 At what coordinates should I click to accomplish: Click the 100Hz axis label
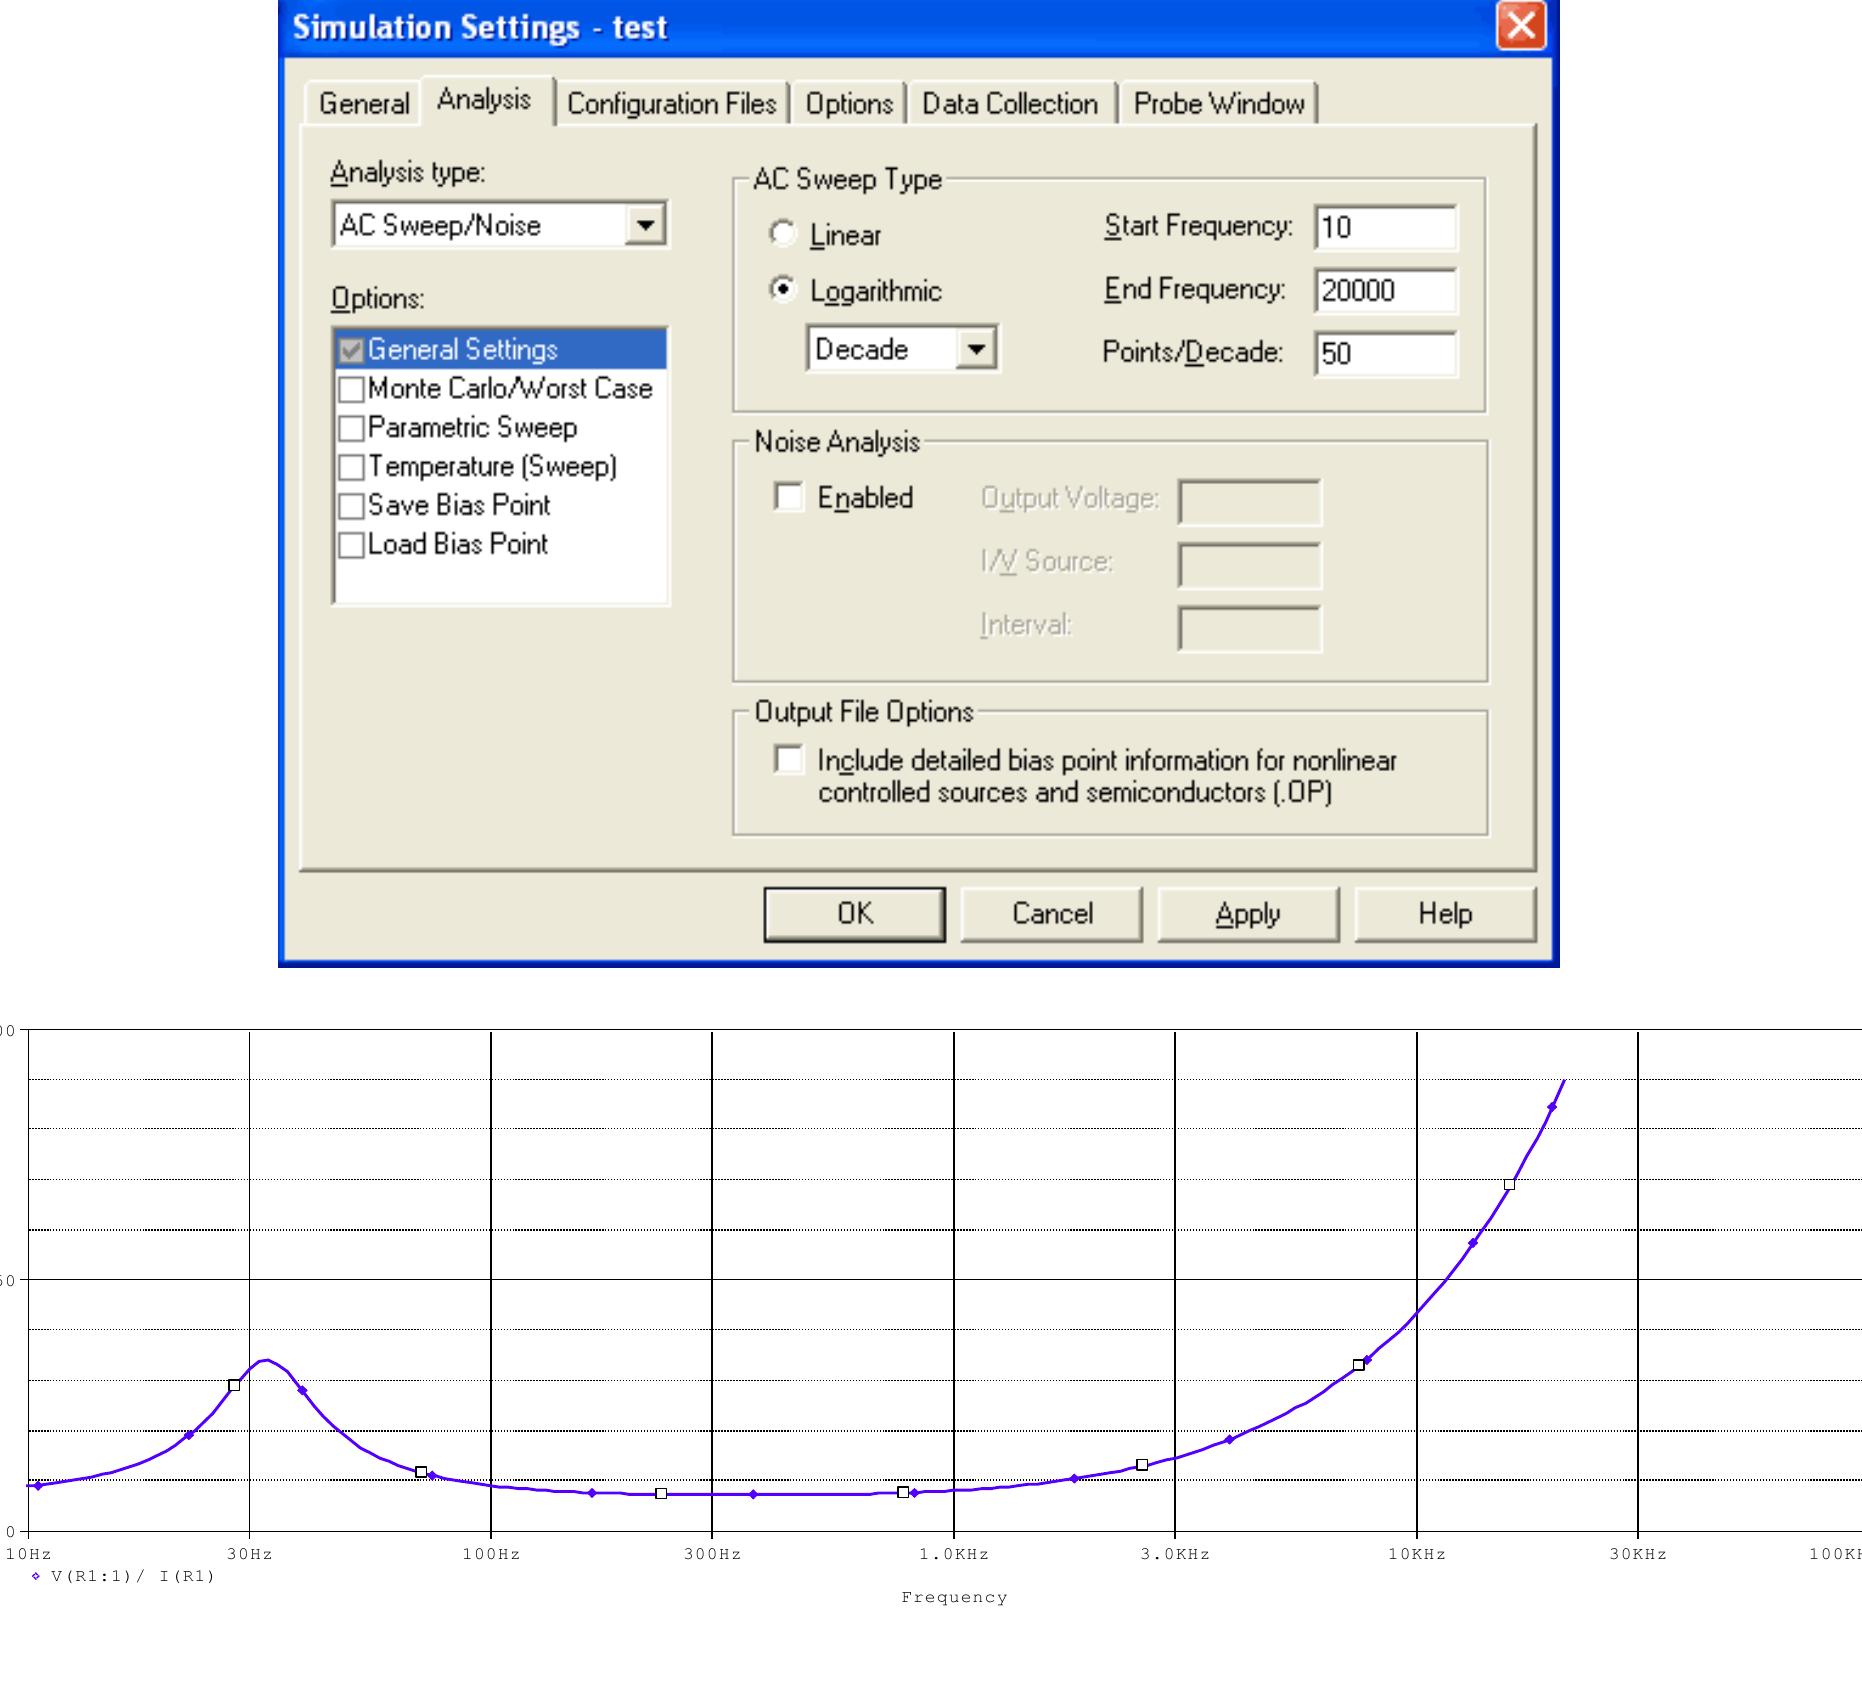pos(491,1553)
